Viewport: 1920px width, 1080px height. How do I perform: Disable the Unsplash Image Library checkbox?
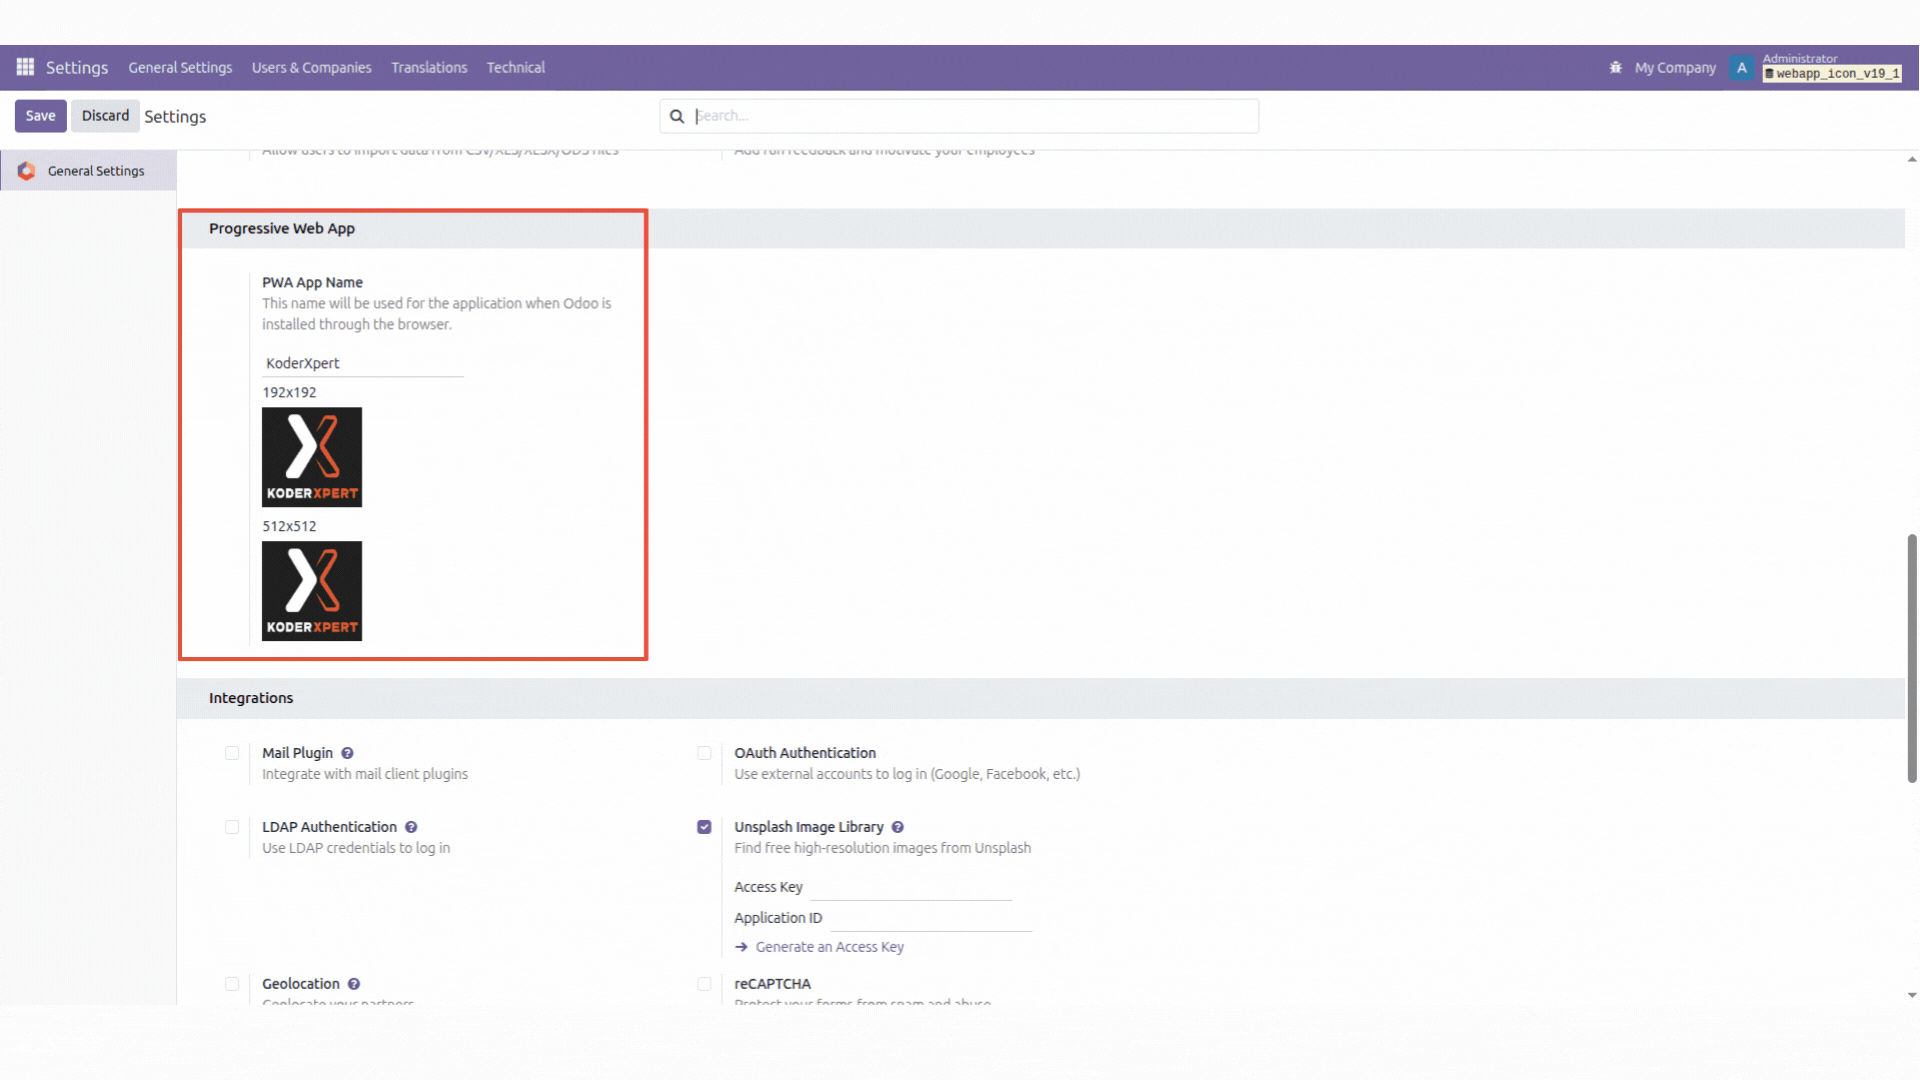pyautogui.click(x=704, y=827)
